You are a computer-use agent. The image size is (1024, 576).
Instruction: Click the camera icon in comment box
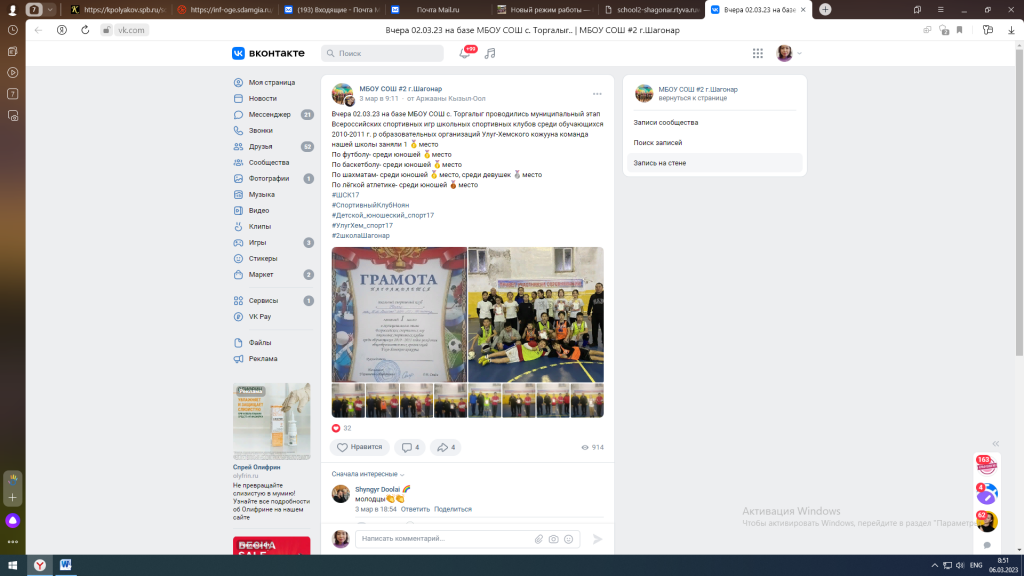[553, 539]
